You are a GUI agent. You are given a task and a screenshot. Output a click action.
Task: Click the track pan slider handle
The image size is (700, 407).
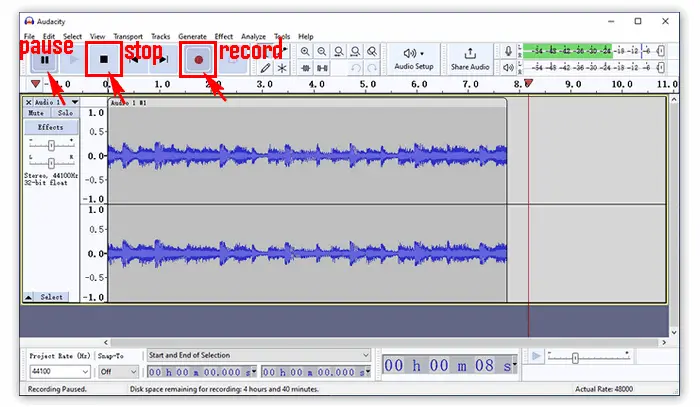click(51, 162)
